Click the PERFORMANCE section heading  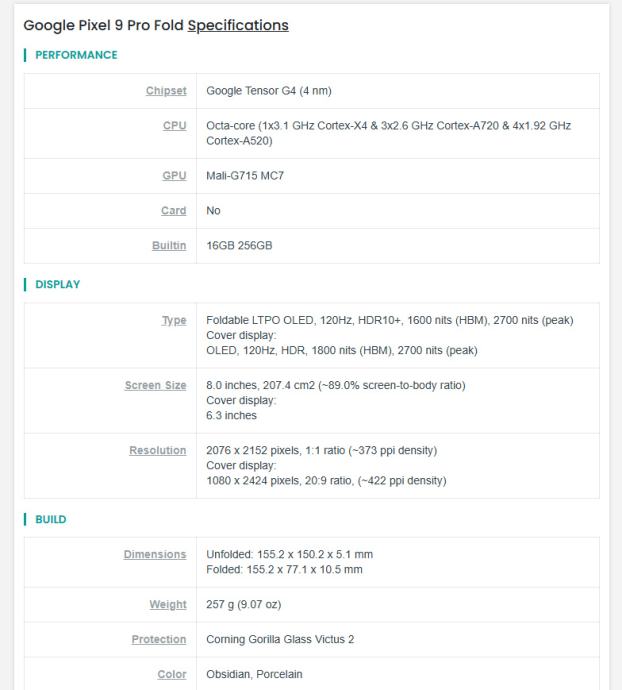tap(76, 55)
